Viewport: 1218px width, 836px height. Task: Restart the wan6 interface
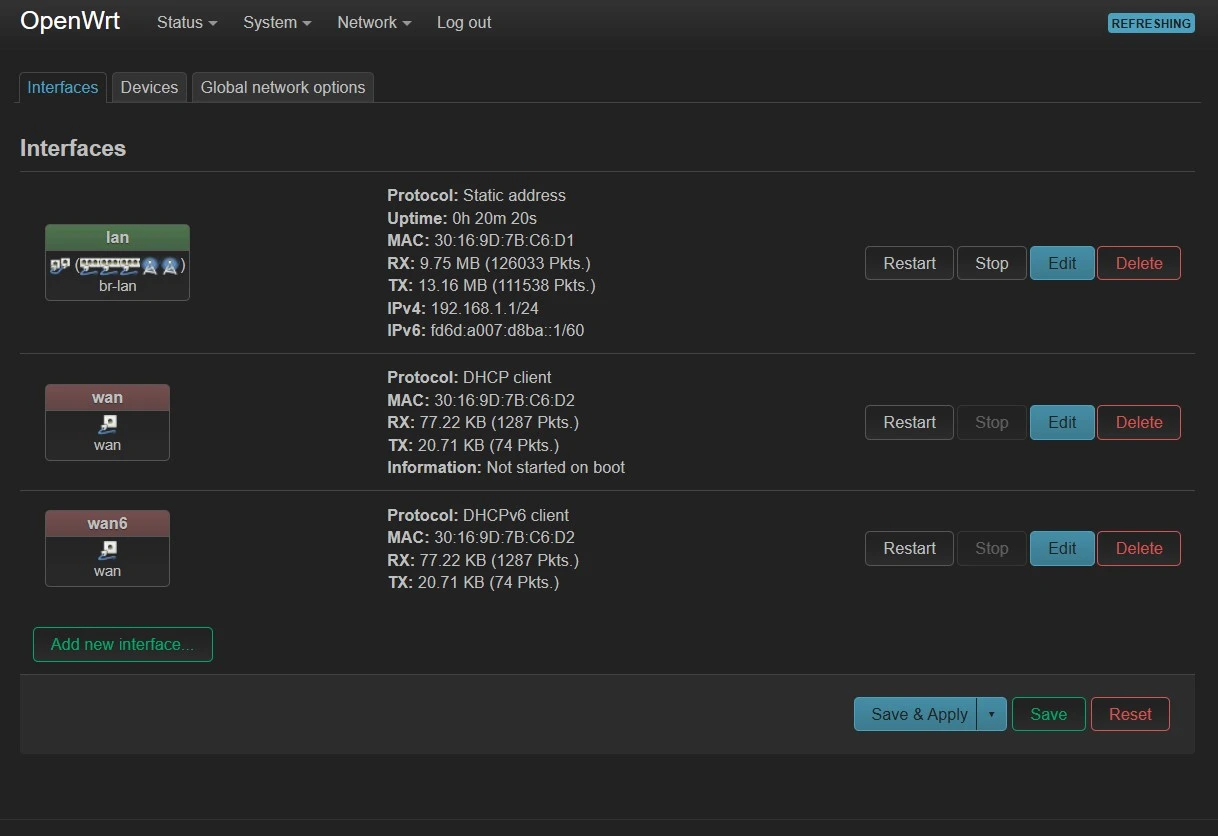[909, 548]
